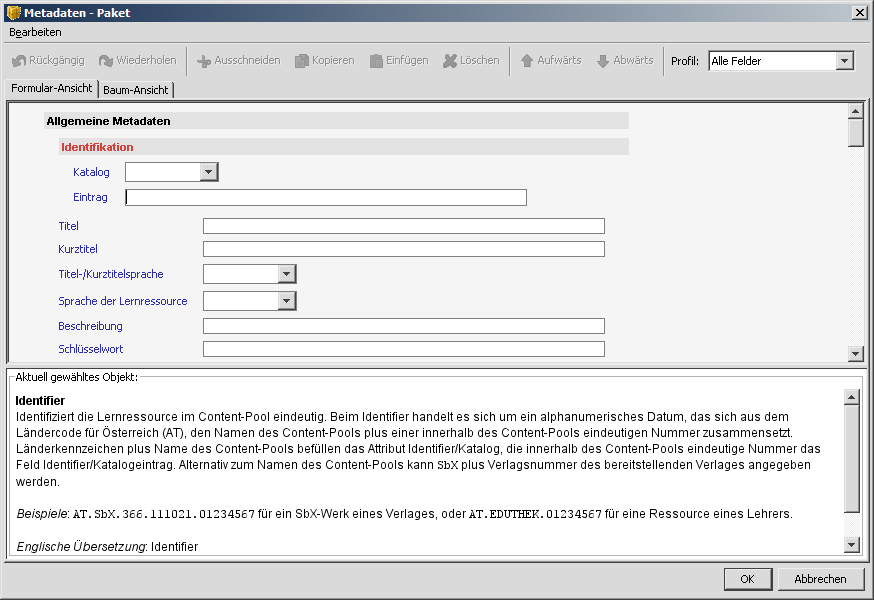Click the Sprache der Lernressource label

pos(123,301)
